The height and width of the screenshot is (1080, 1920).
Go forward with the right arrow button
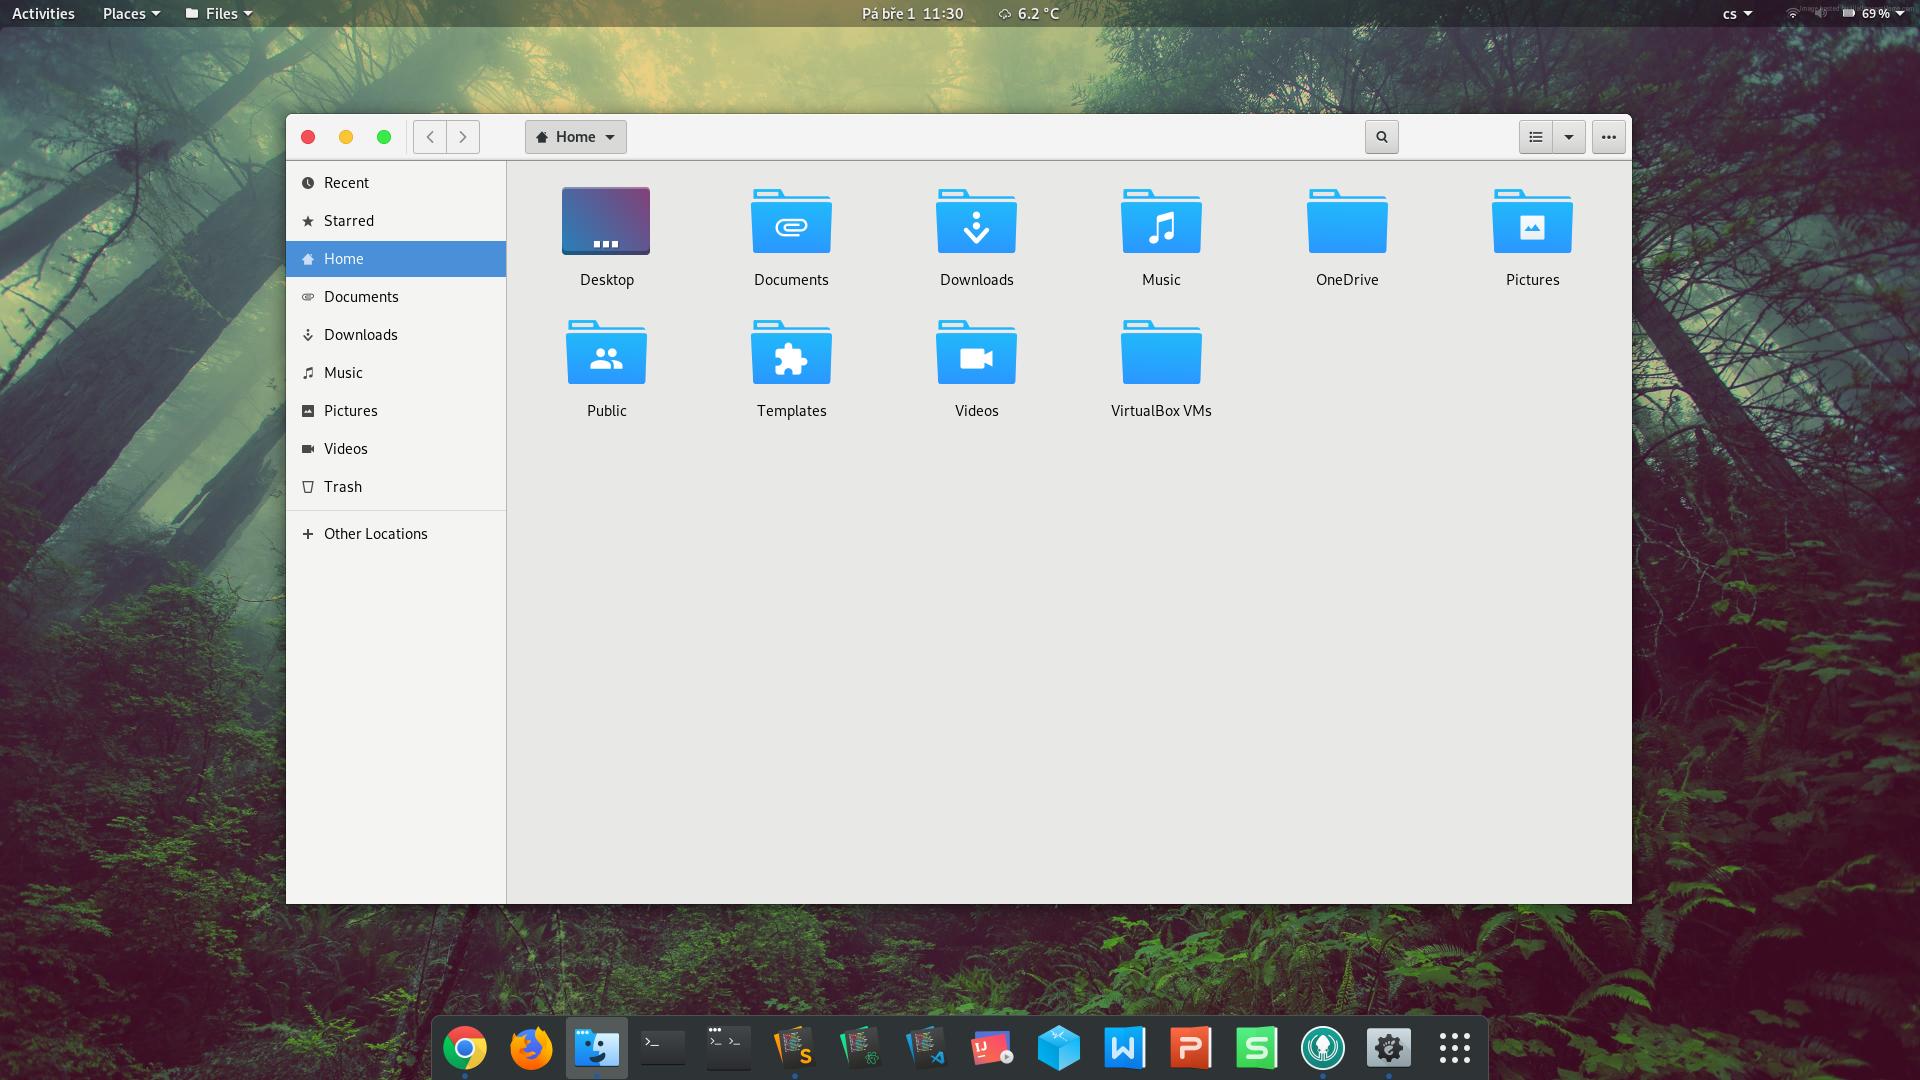[x=463, y=137]
